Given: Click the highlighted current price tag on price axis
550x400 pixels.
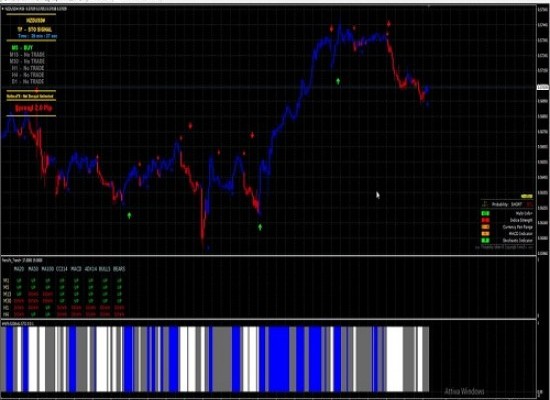Looking at the screenshot, I should click(x=543, y=87).
